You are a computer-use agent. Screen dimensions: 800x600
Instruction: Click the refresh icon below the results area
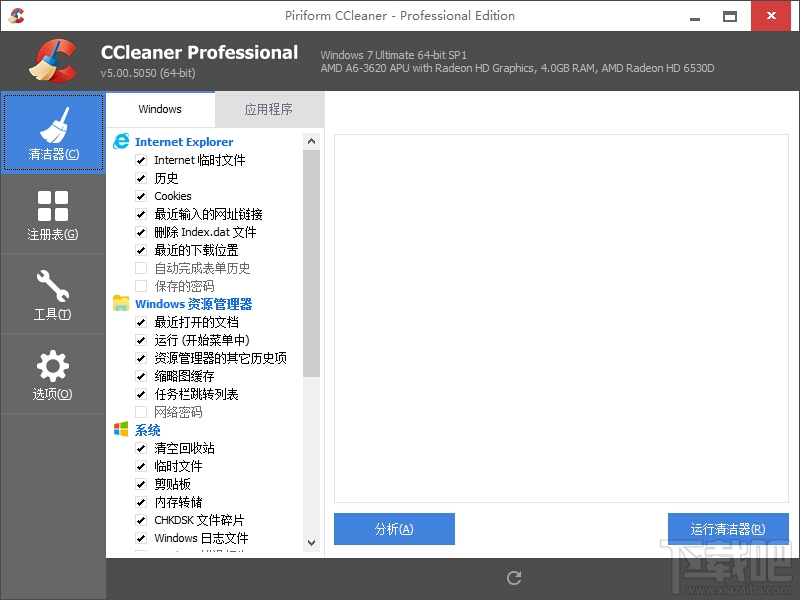pos(513,577)
